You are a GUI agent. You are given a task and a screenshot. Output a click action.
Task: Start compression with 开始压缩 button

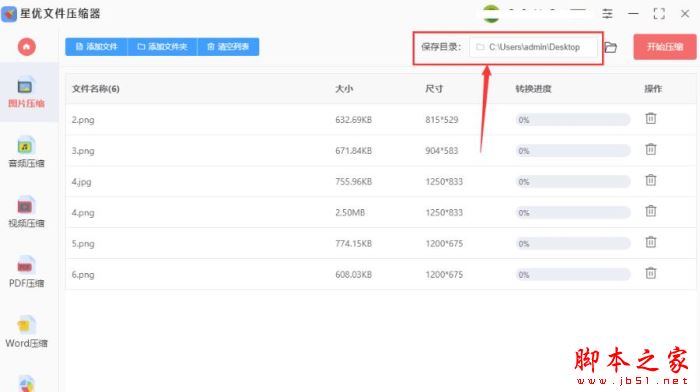665,47
